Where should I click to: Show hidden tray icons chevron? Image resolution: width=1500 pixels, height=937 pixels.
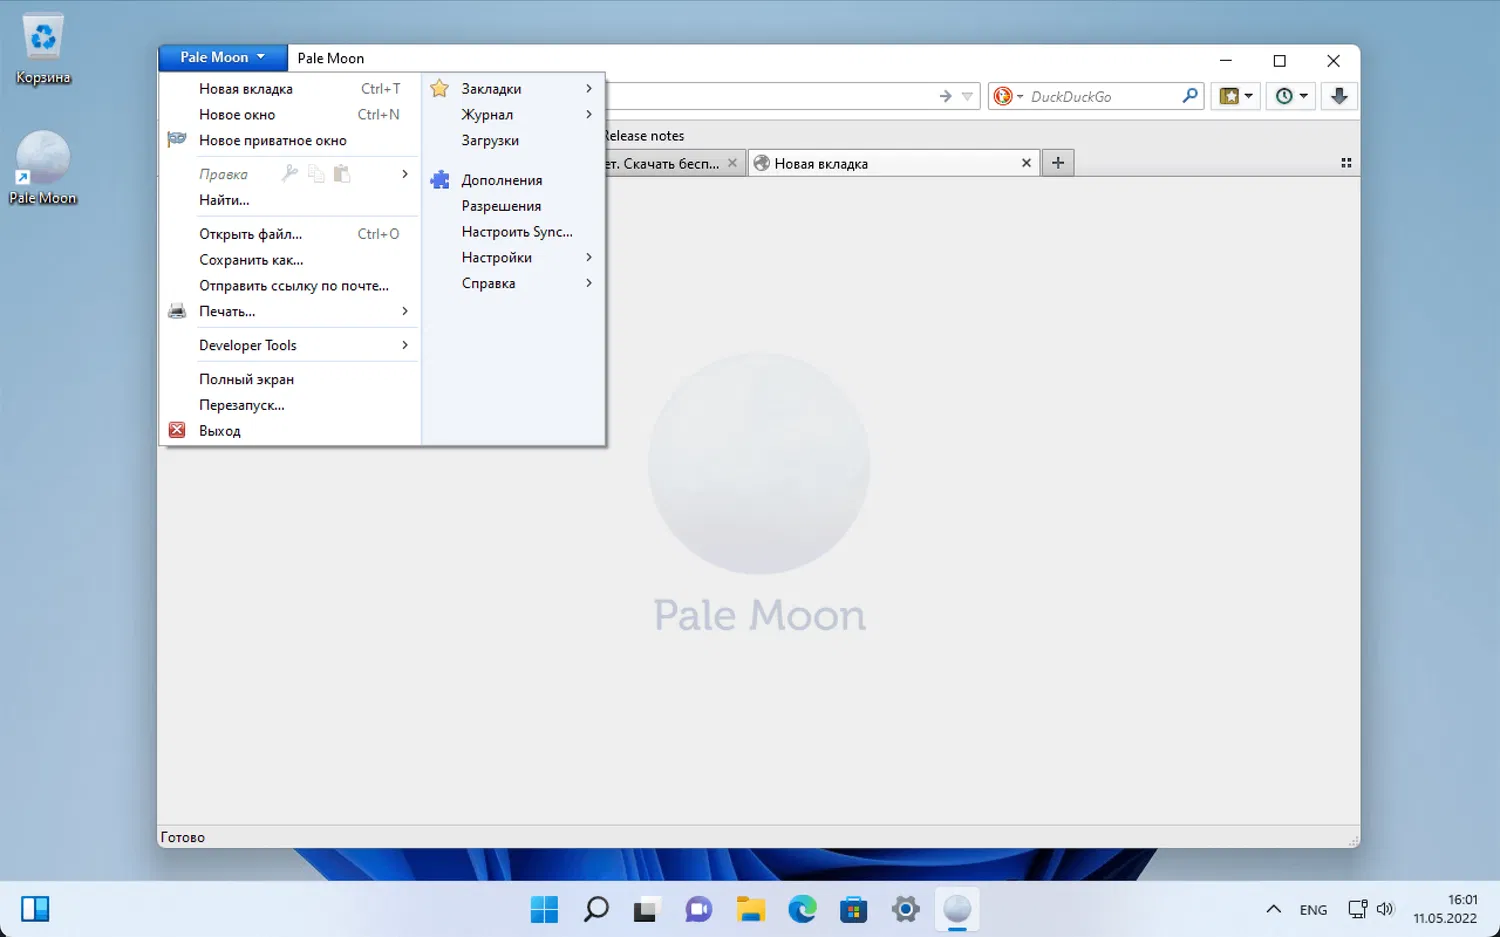[x=1273, y=909]
